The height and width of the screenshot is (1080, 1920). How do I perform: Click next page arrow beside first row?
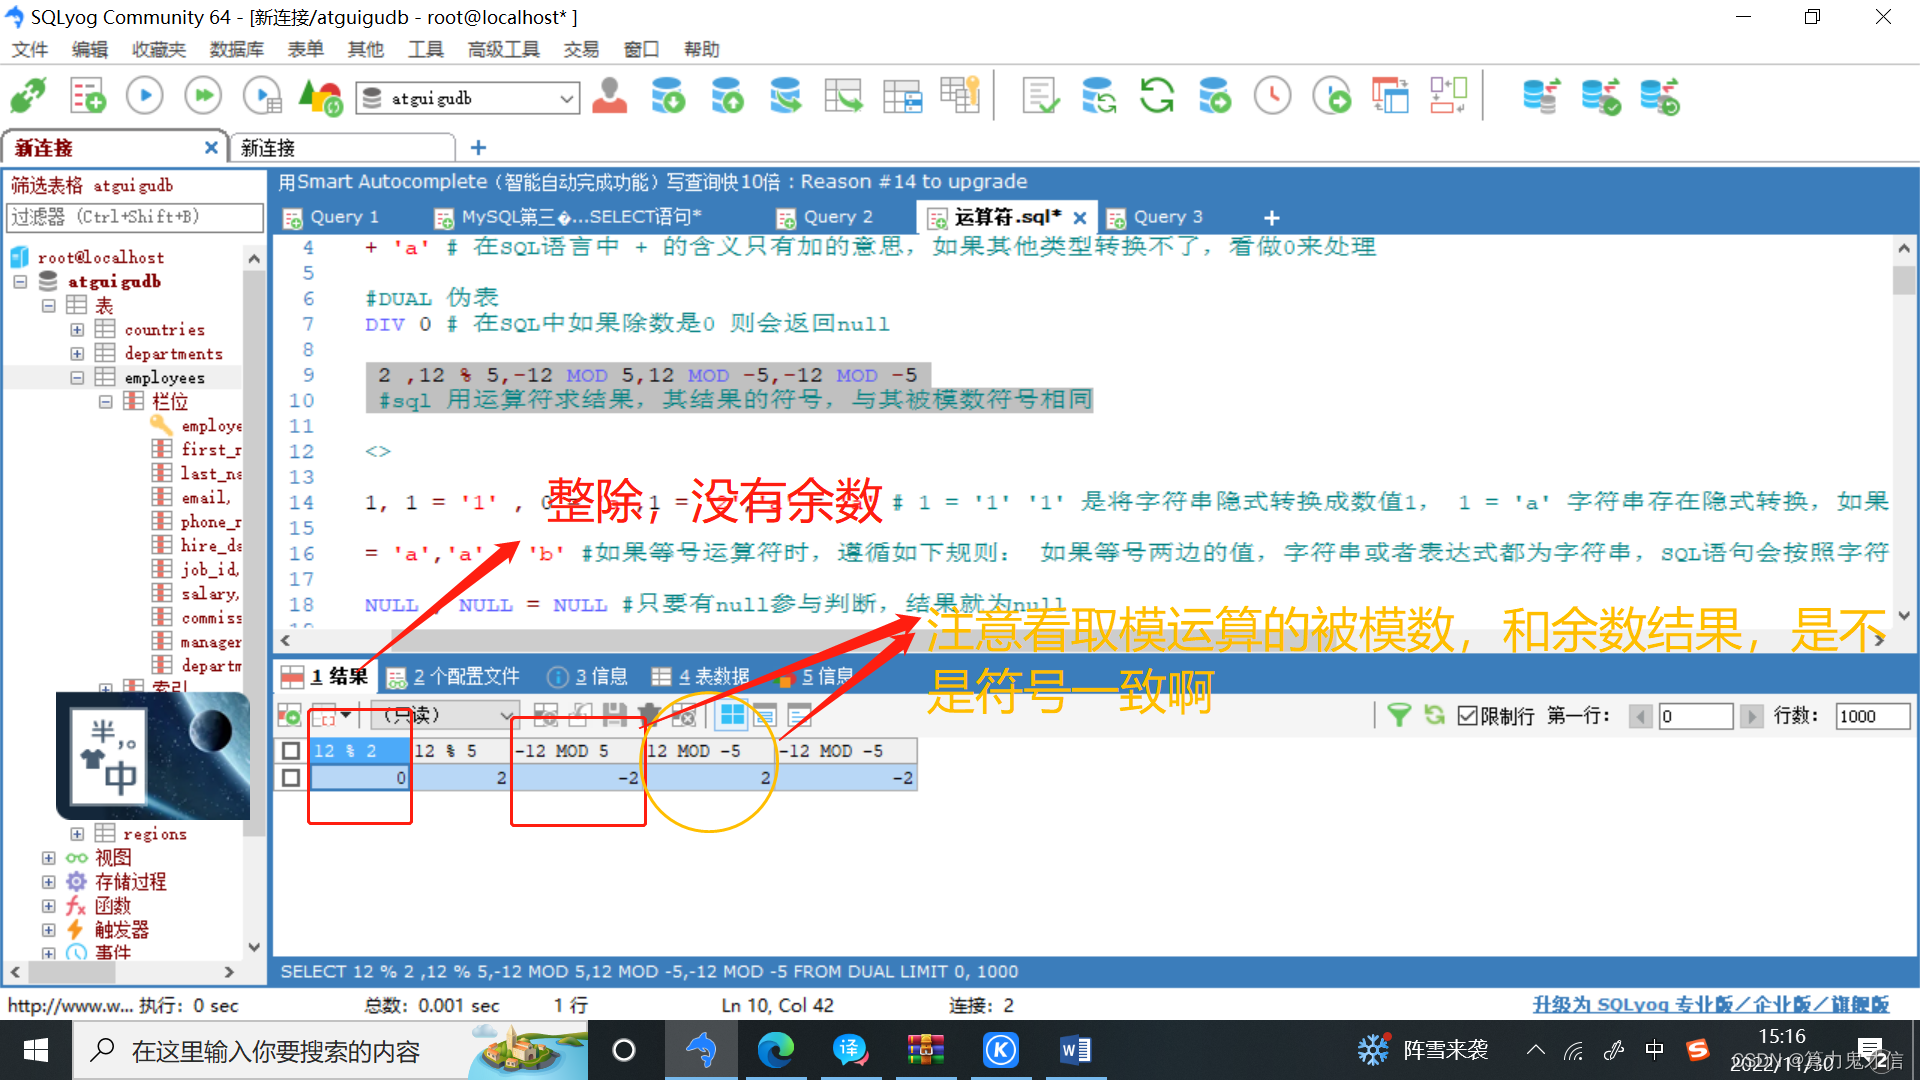(x=1751, y=716)
